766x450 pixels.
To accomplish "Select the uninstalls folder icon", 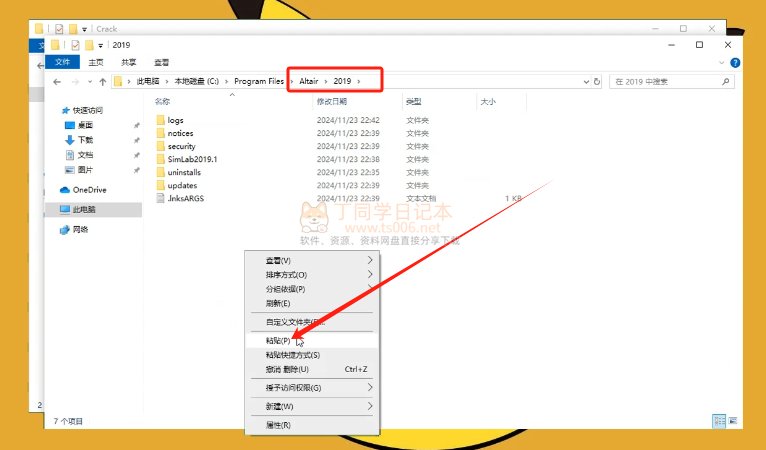I will pyautogui.click(x=161, y=172).
